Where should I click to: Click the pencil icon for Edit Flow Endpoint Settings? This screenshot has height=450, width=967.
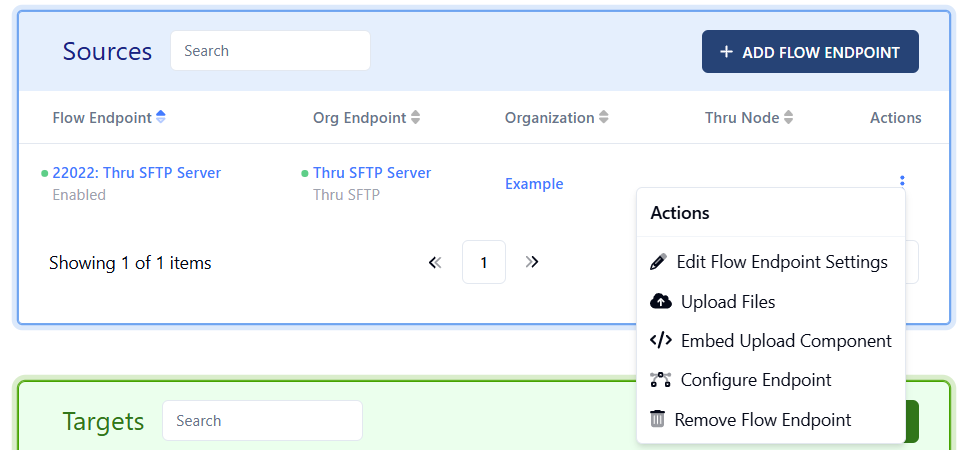click(x=658, y=262)
